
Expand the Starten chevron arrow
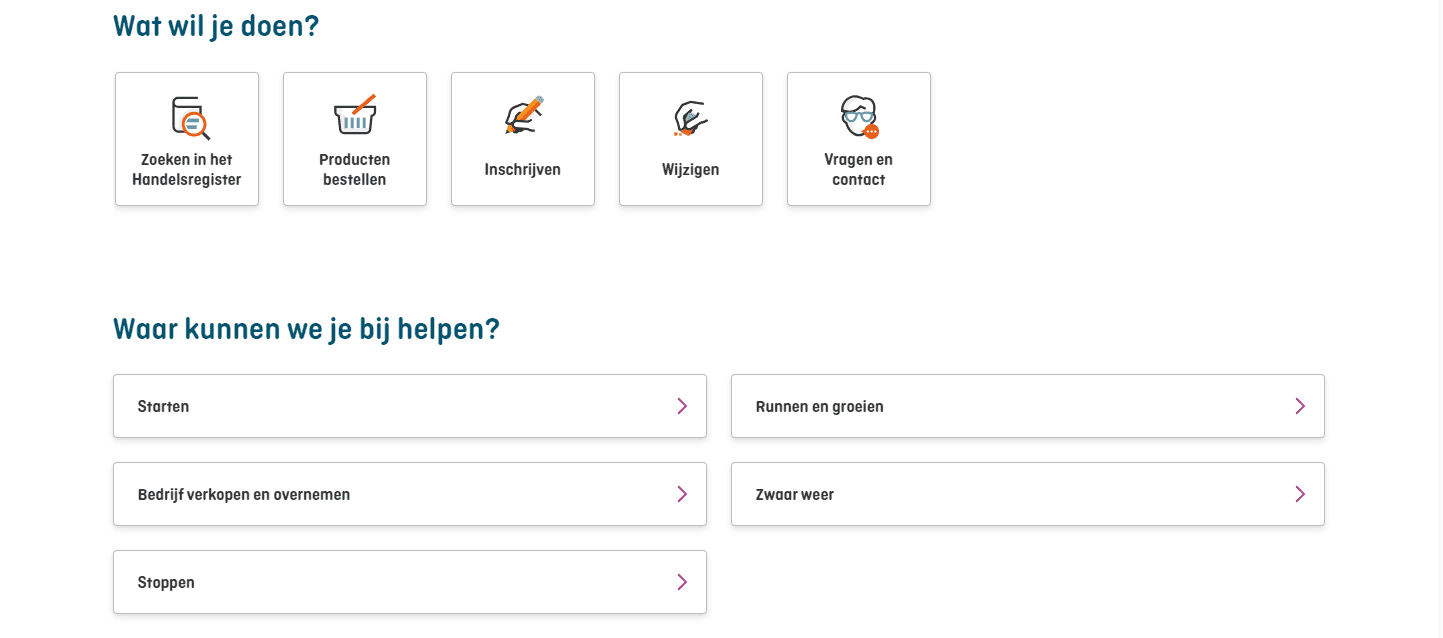pyautogui.click(x=682, y=406)
